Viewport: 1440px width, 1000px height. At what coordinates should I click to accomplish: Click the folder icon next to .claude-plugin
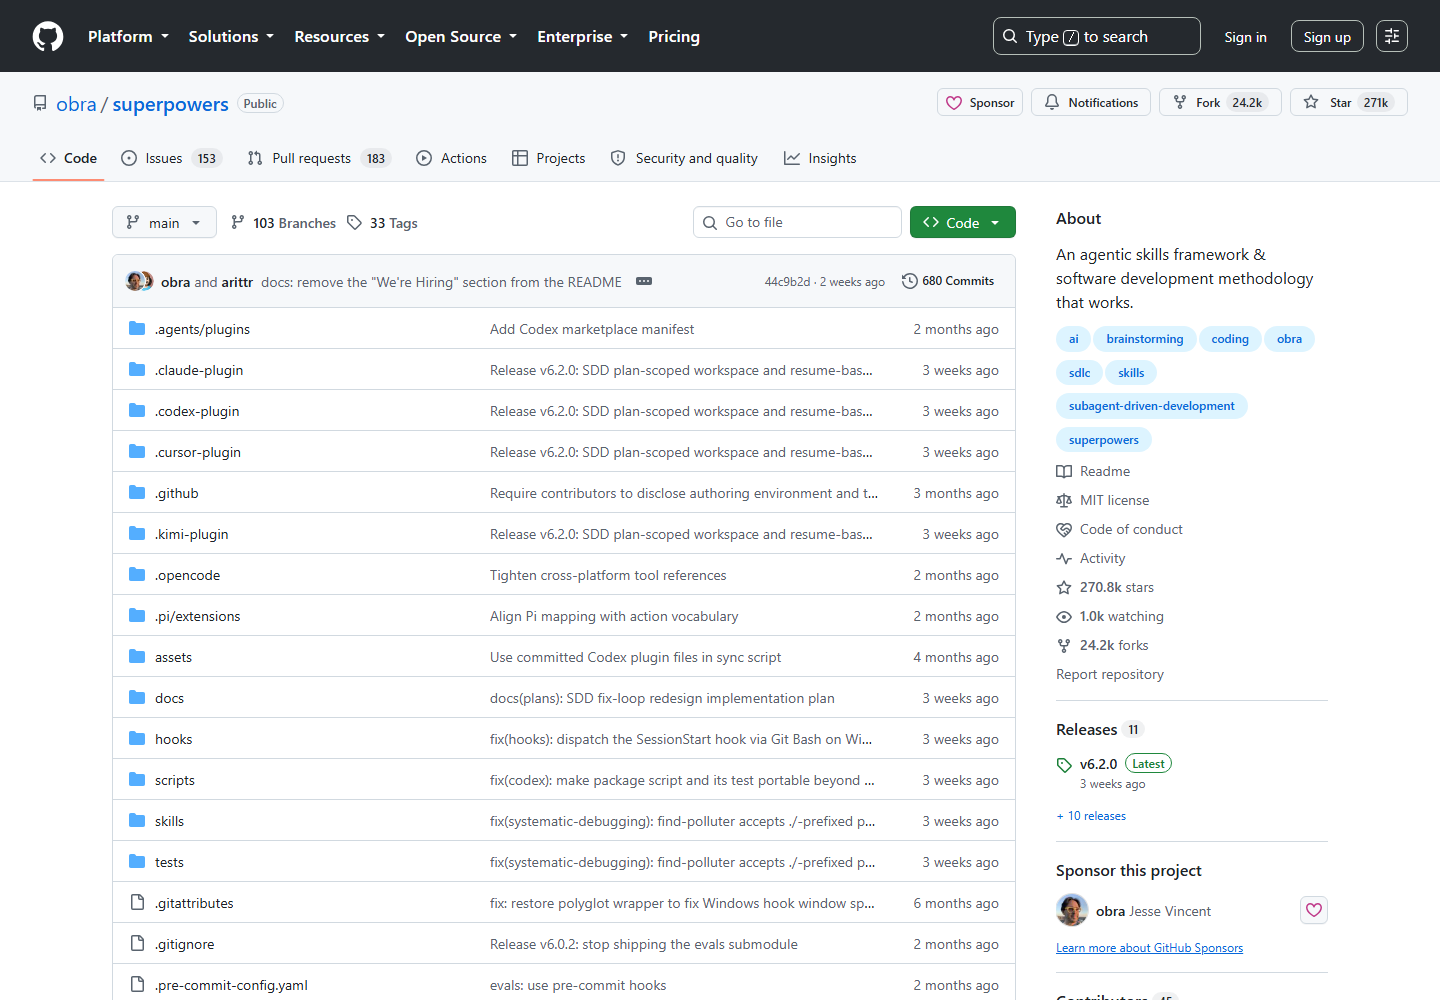[137, 370]
